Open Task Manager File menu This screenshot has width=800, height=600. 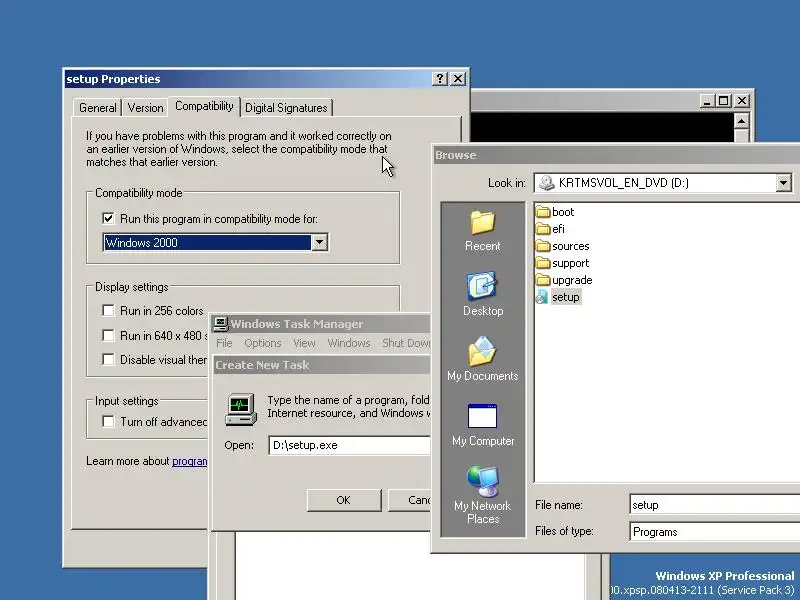pos(224,343)
